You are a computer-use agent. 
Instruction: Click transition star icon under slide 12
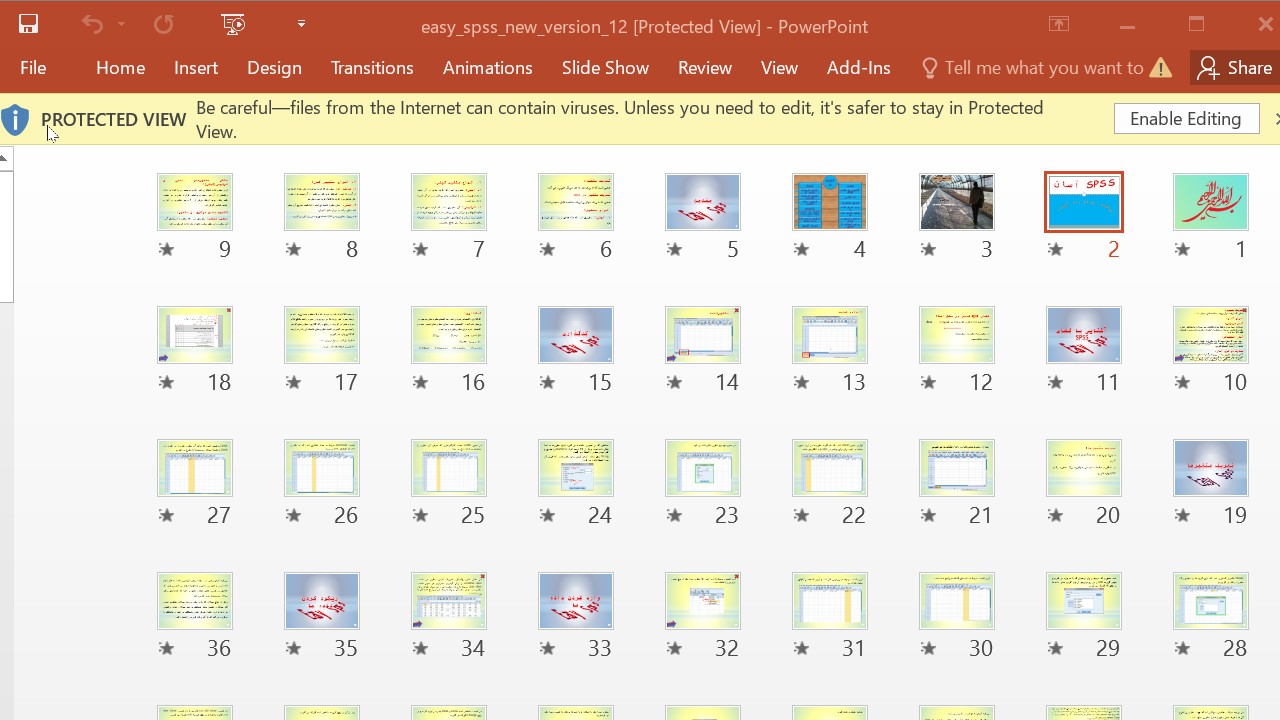tap(929, 383)
